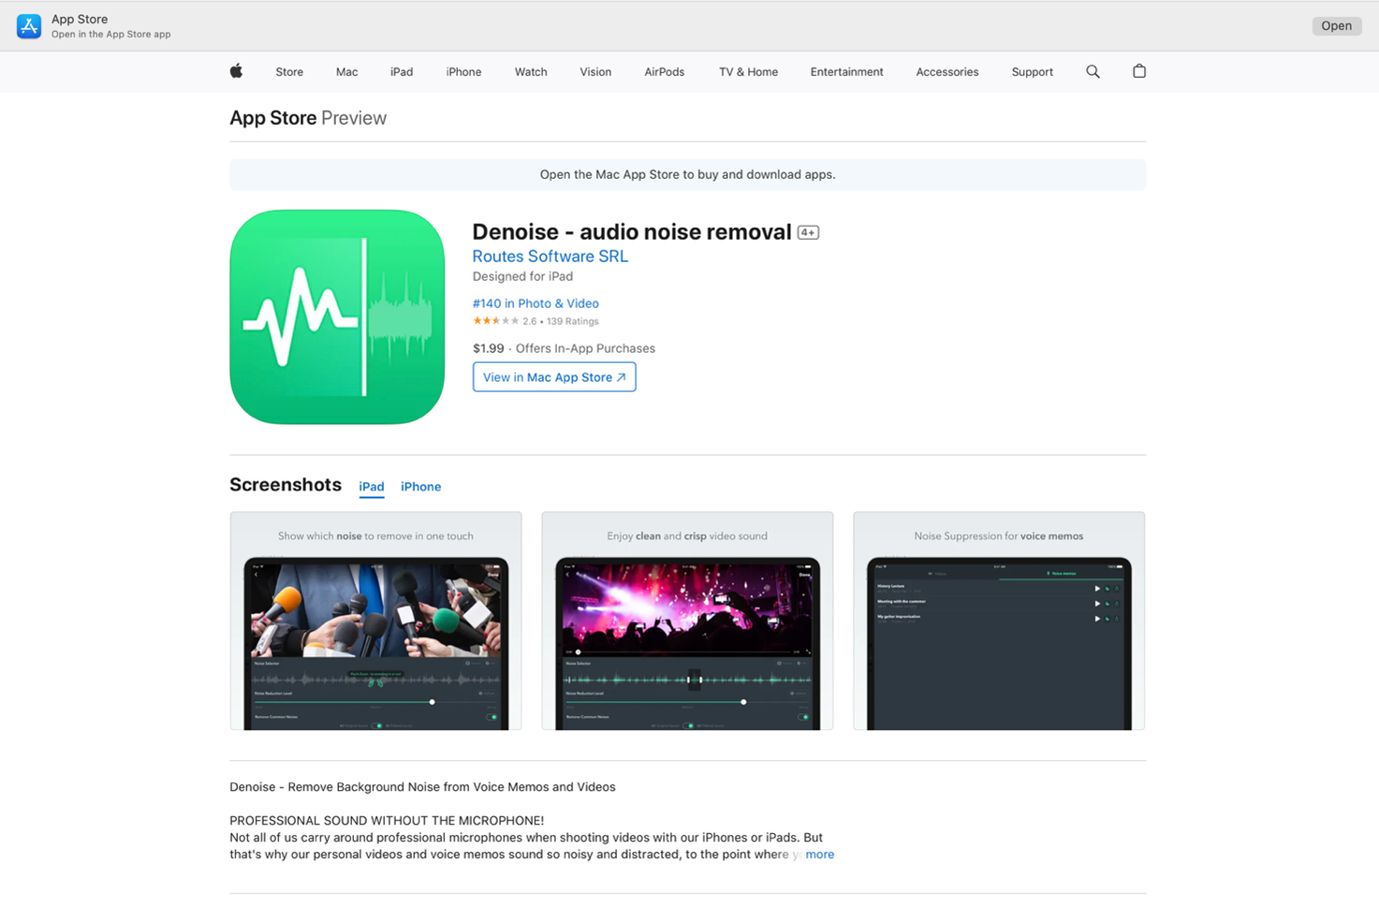Open the clean and crisp video screenshot
The width and height of the screenshot is (1379, 908).
tap(687, 621)
